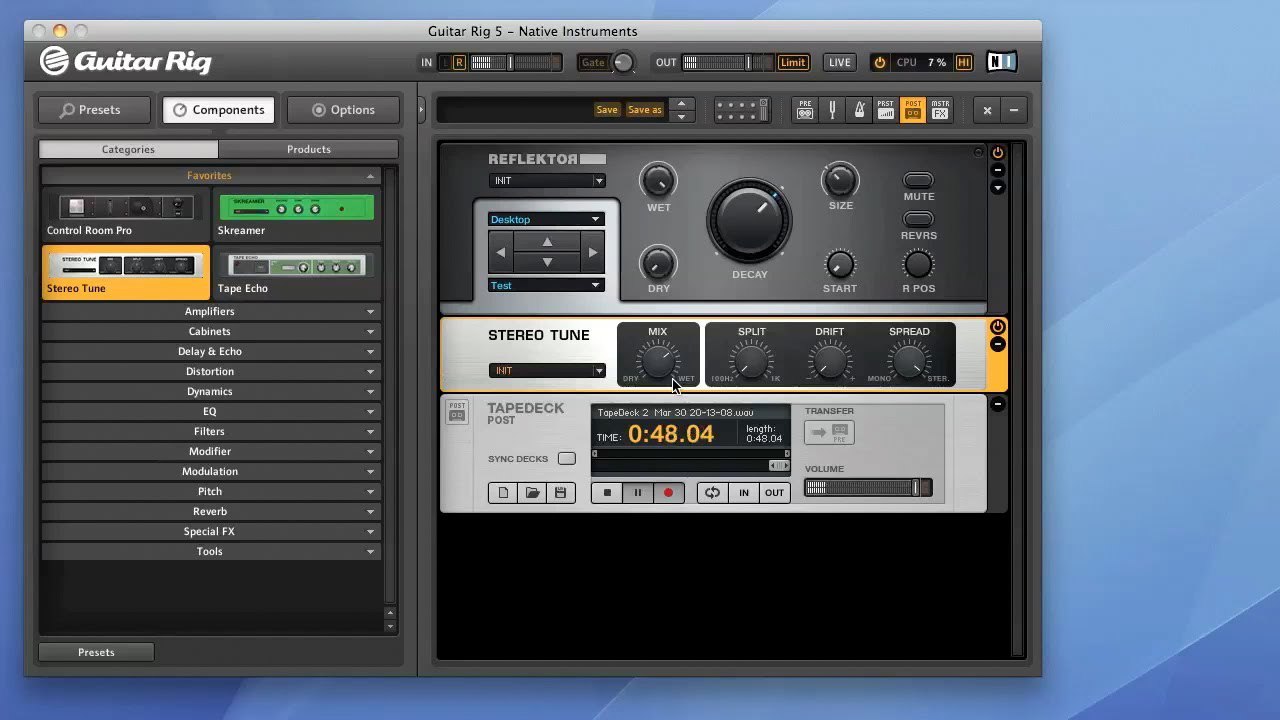Create a new Tapedeck file
This screenshot has width=1280, height=720.
point(503,492)
